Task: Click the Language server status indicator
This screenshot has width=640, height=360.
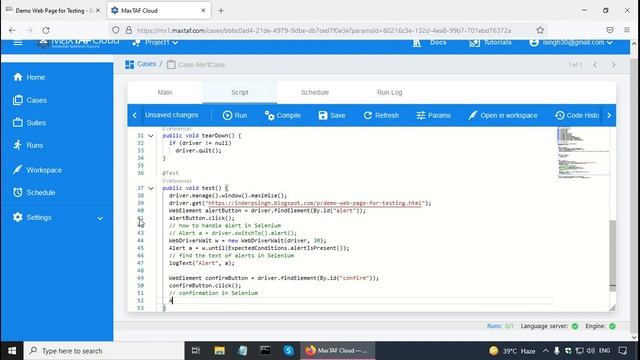Action: pyautogui.click(x=575, y=326)
